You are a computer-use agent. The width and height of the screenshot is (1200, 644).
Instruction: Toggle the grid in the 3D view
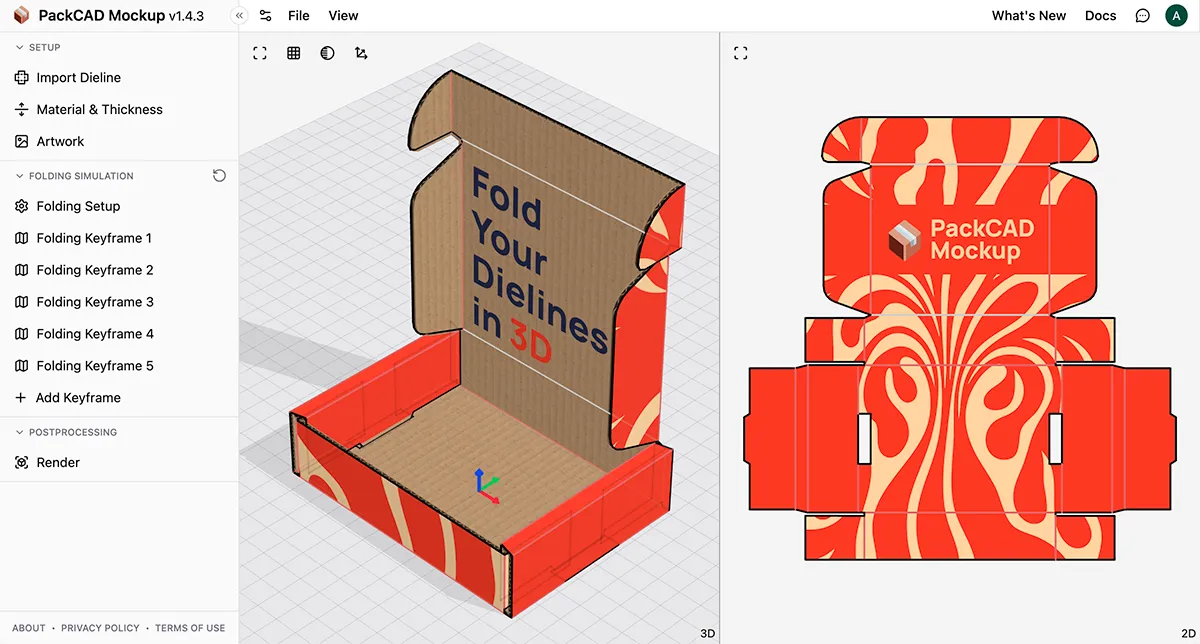[x=294, y=53]
